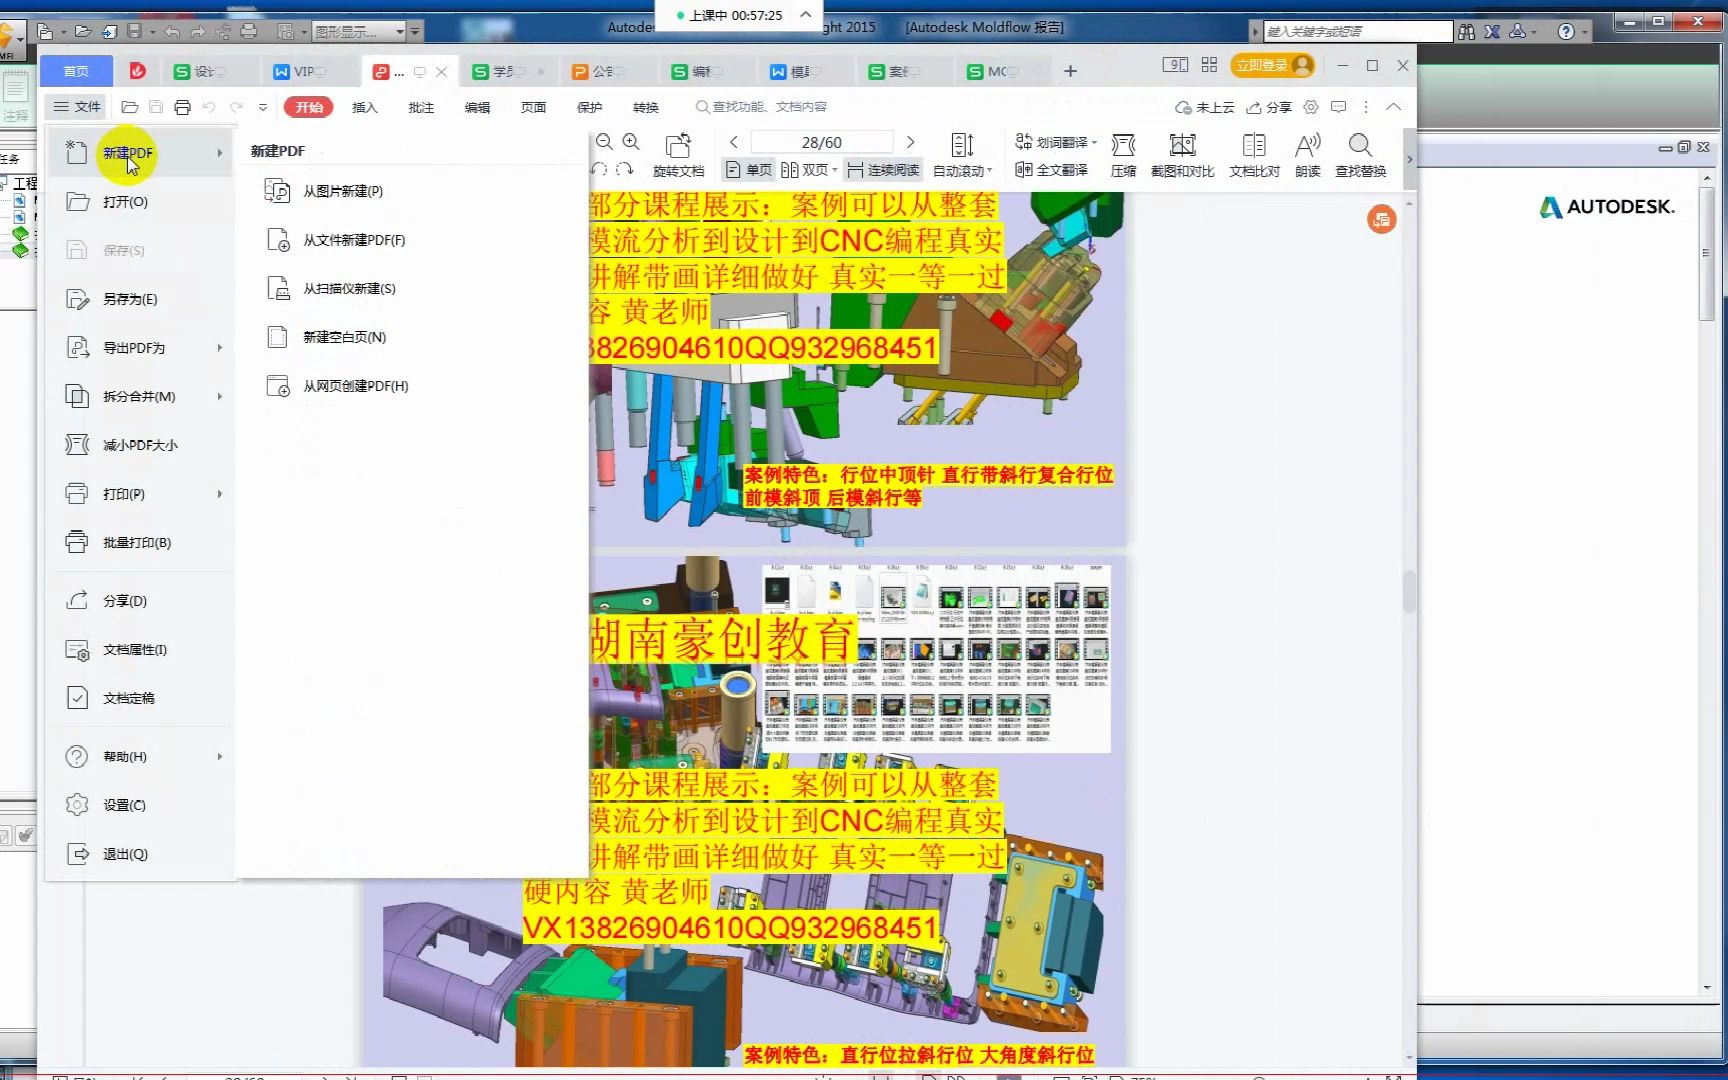1728x1080 pixels.
Task: Click 另存为(E) menu entry
Action: [140, 299]
